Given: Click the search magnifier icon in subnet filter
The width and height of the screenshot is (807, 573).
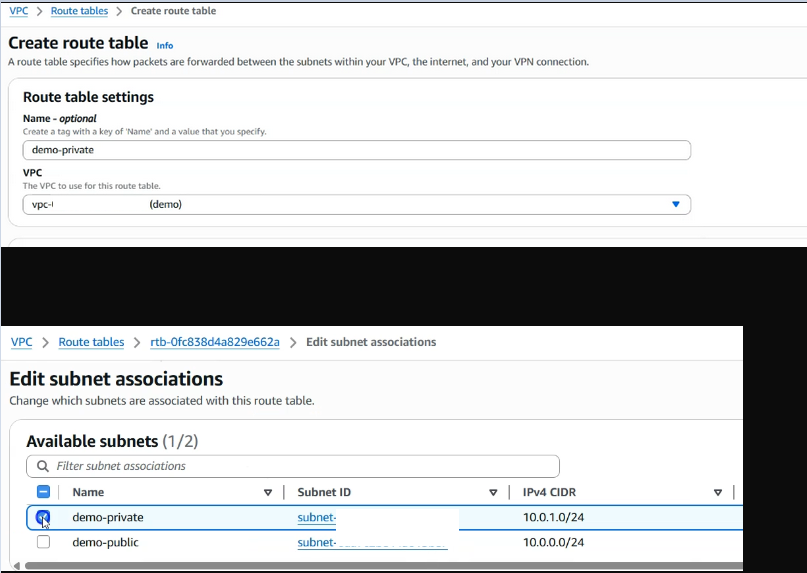Looking at the screenshot, I should pyautogui.click(x=43, y=466).
